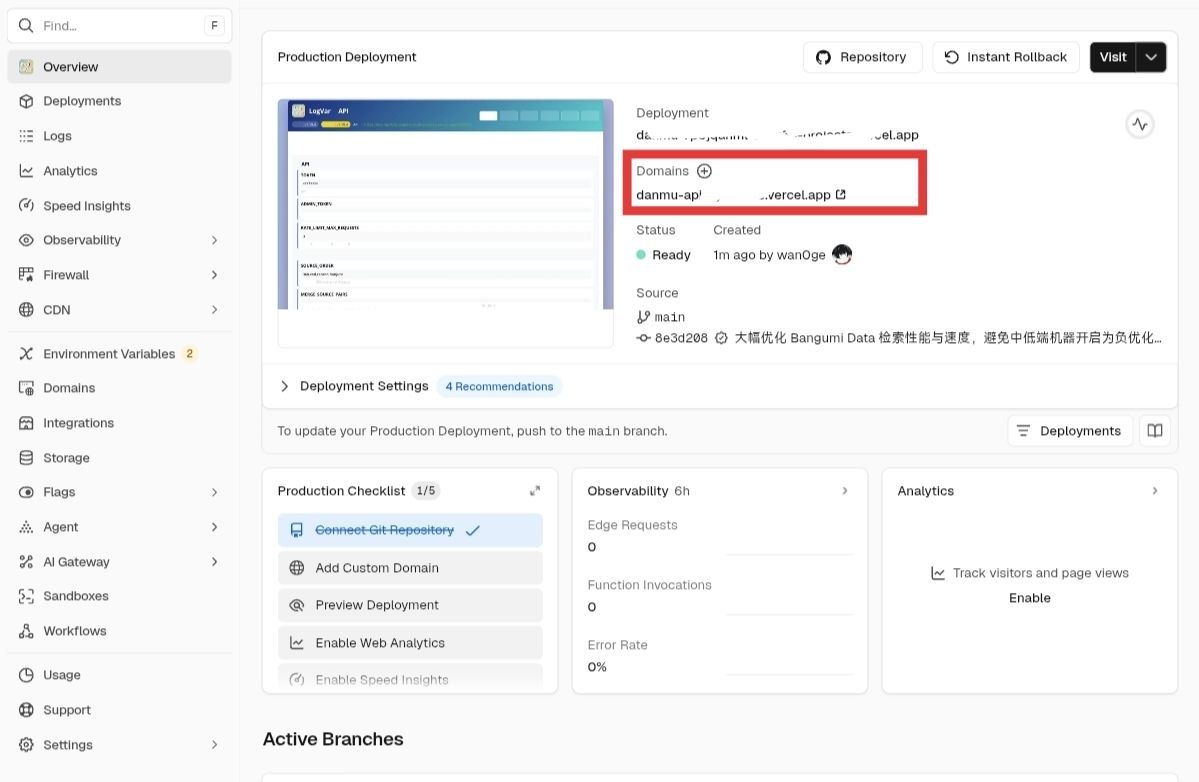This screenshot has width=1199, height=782.
Task: Click Instant Rollback button
Action: coord(1006,57)
